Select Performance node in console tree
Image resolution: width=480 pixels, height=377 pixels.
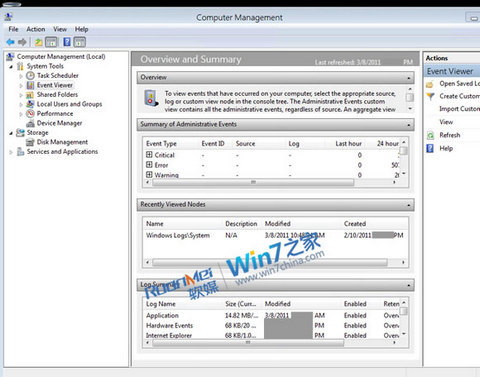tap(55, 114)
